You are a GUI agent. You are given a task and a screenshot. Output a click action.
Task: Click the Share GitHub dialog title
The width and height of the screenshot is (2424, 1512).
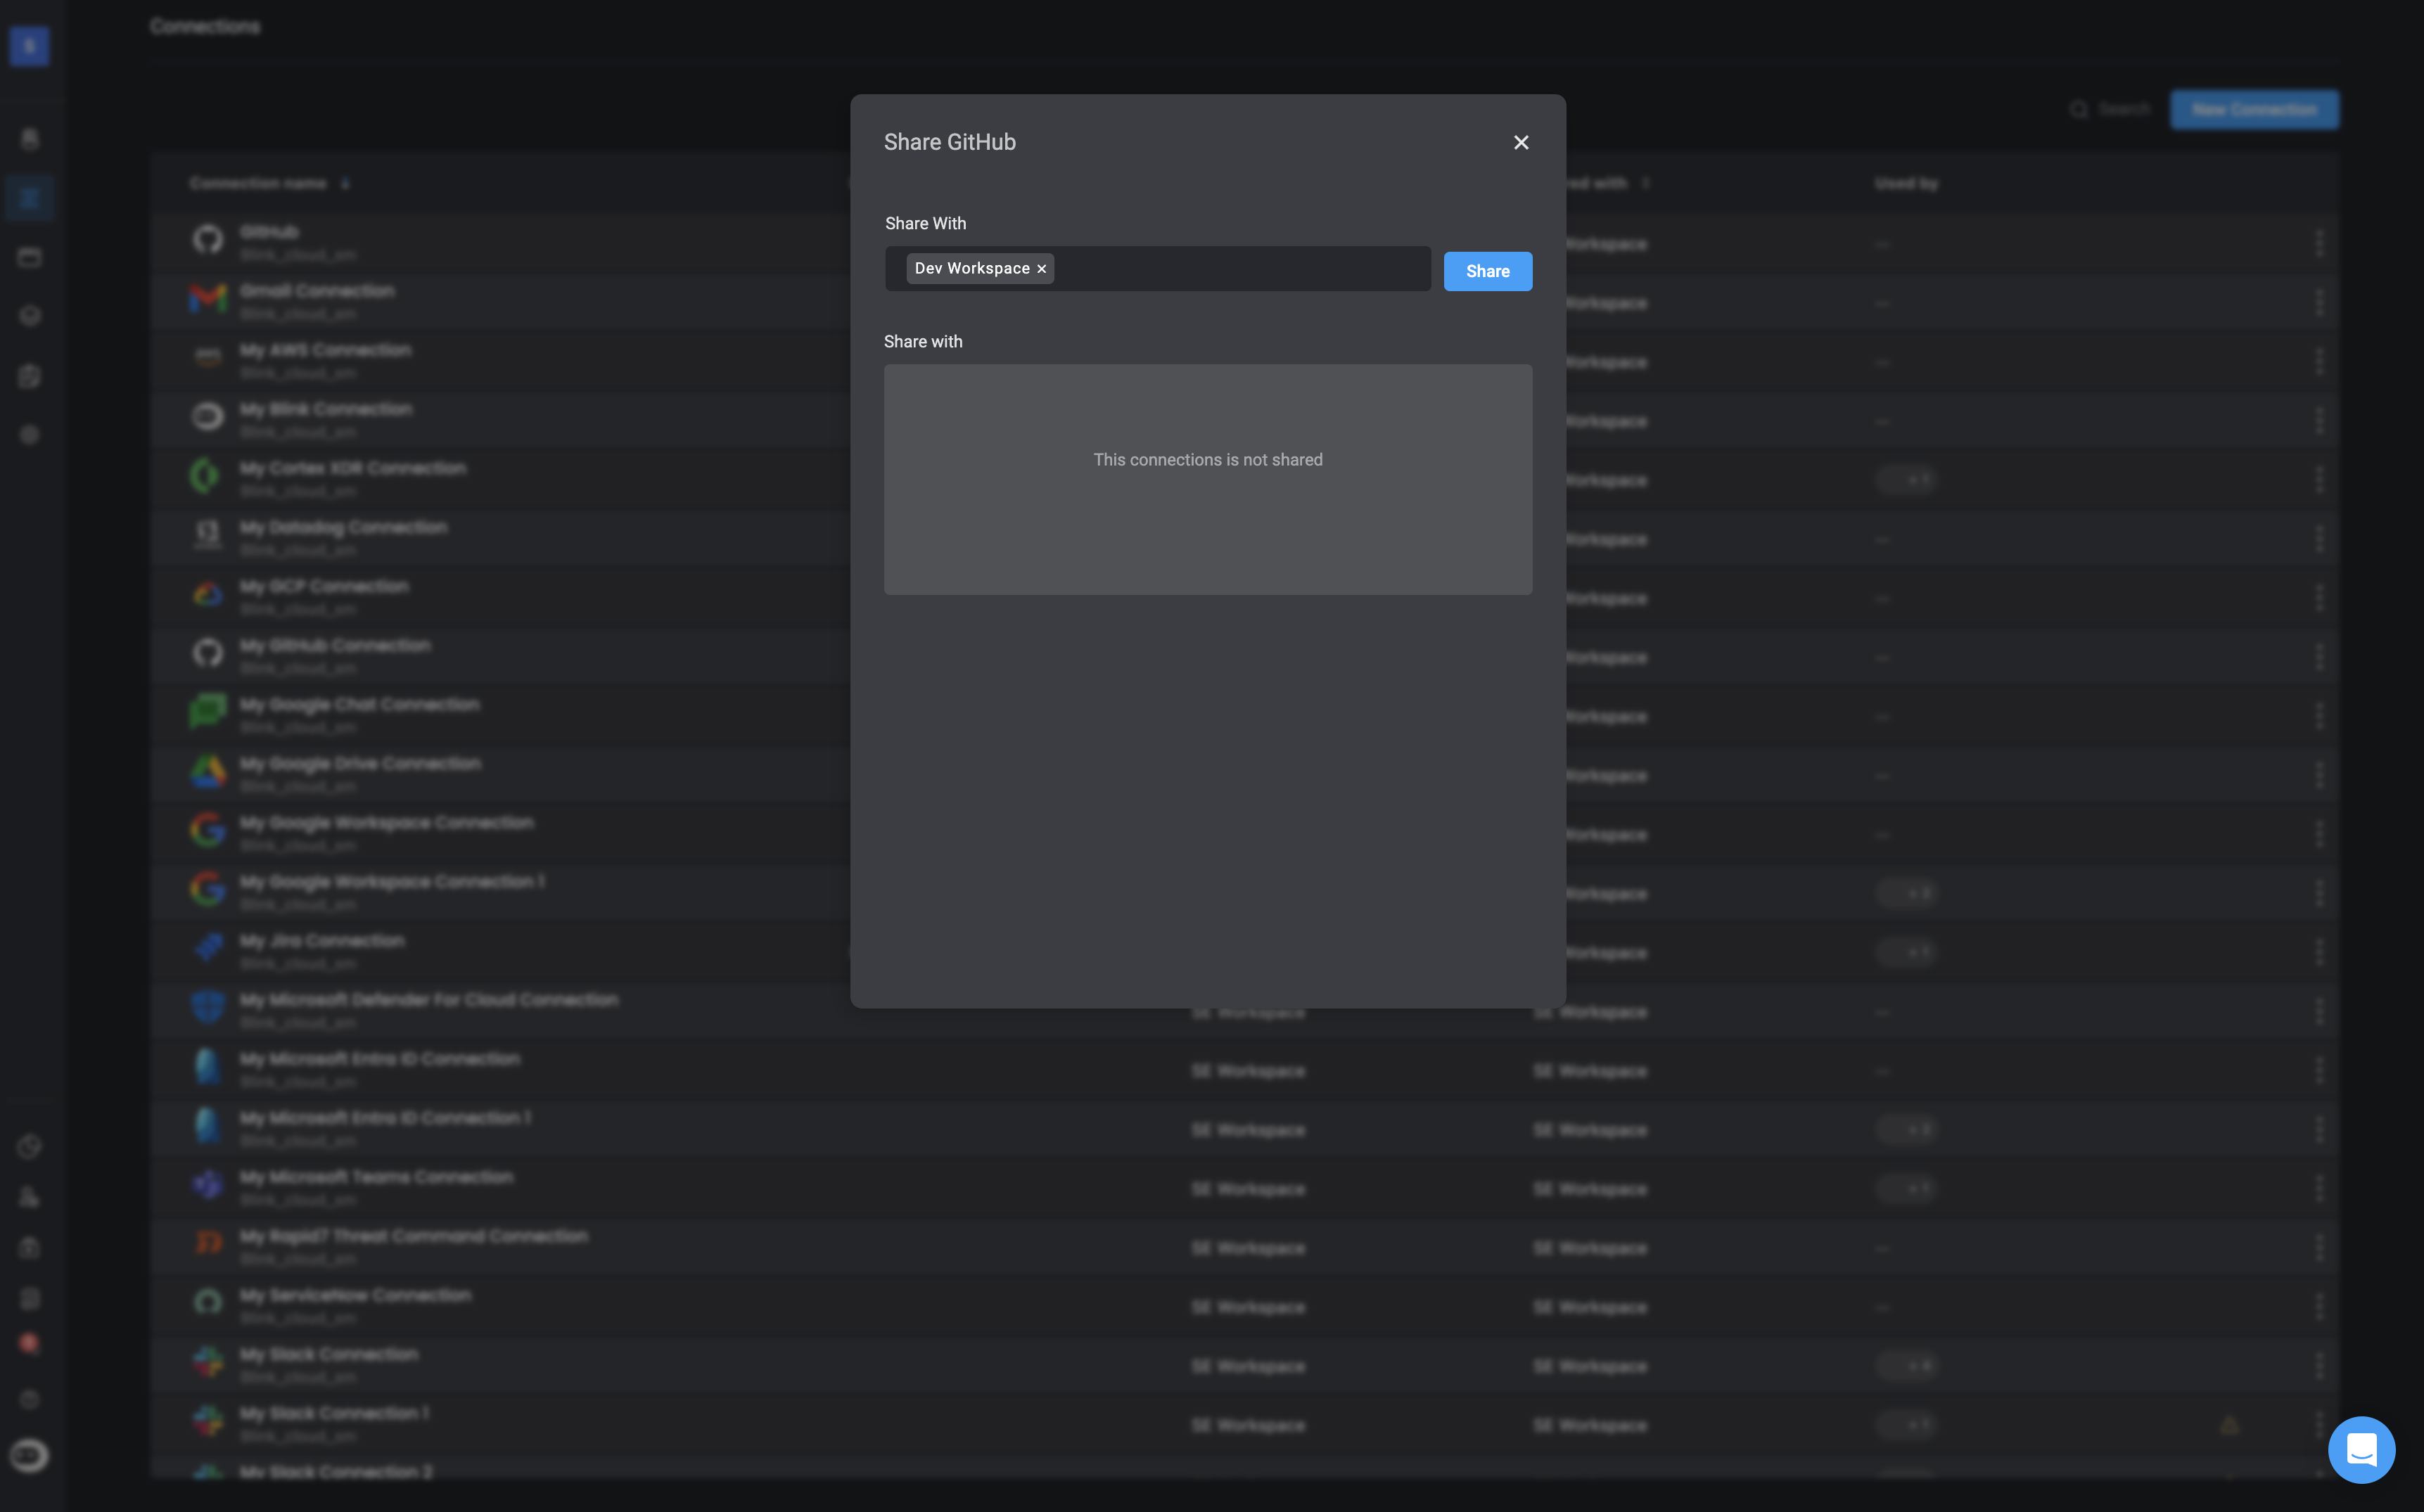tap(949, 142)
